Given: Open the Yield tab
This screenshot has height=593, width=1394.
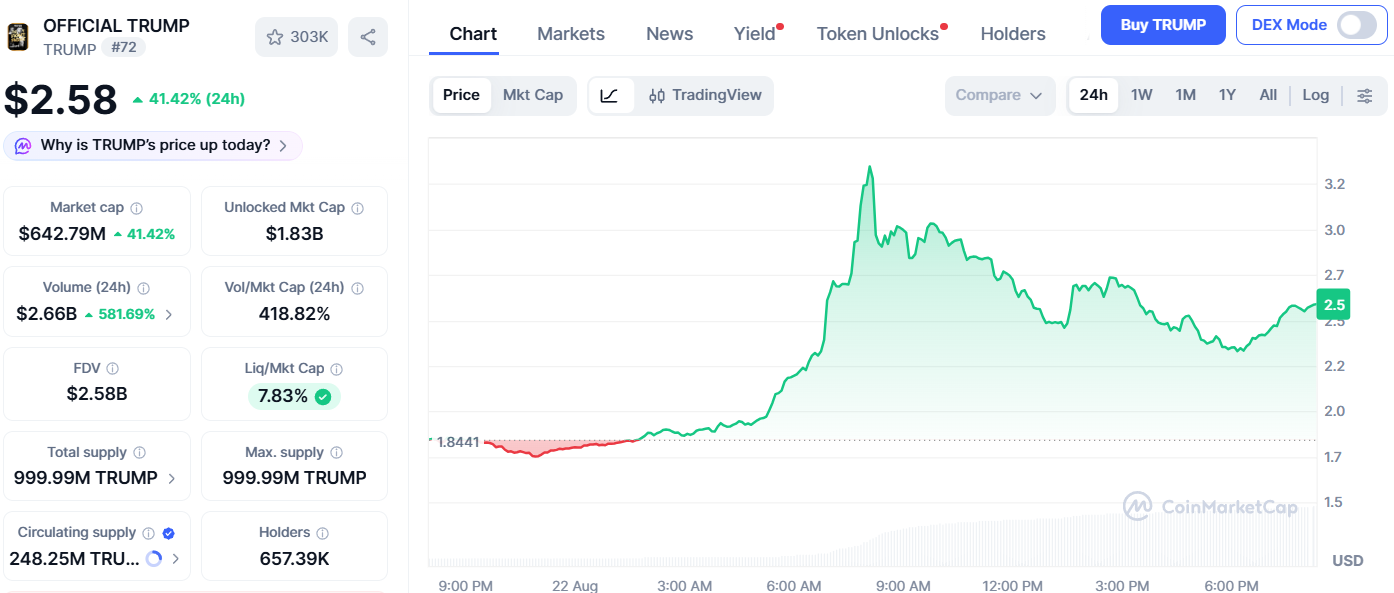Looking at the screenshot, I should point(755,34).
